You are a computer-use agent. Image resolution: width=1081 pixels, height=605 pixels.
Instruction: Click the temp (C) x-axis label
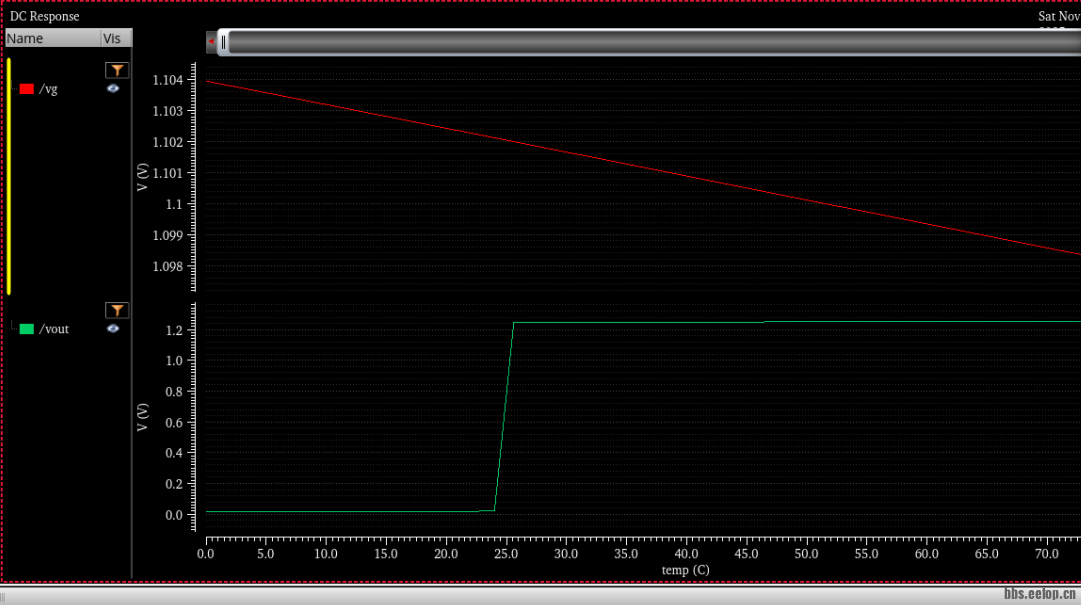pos(685,570)
